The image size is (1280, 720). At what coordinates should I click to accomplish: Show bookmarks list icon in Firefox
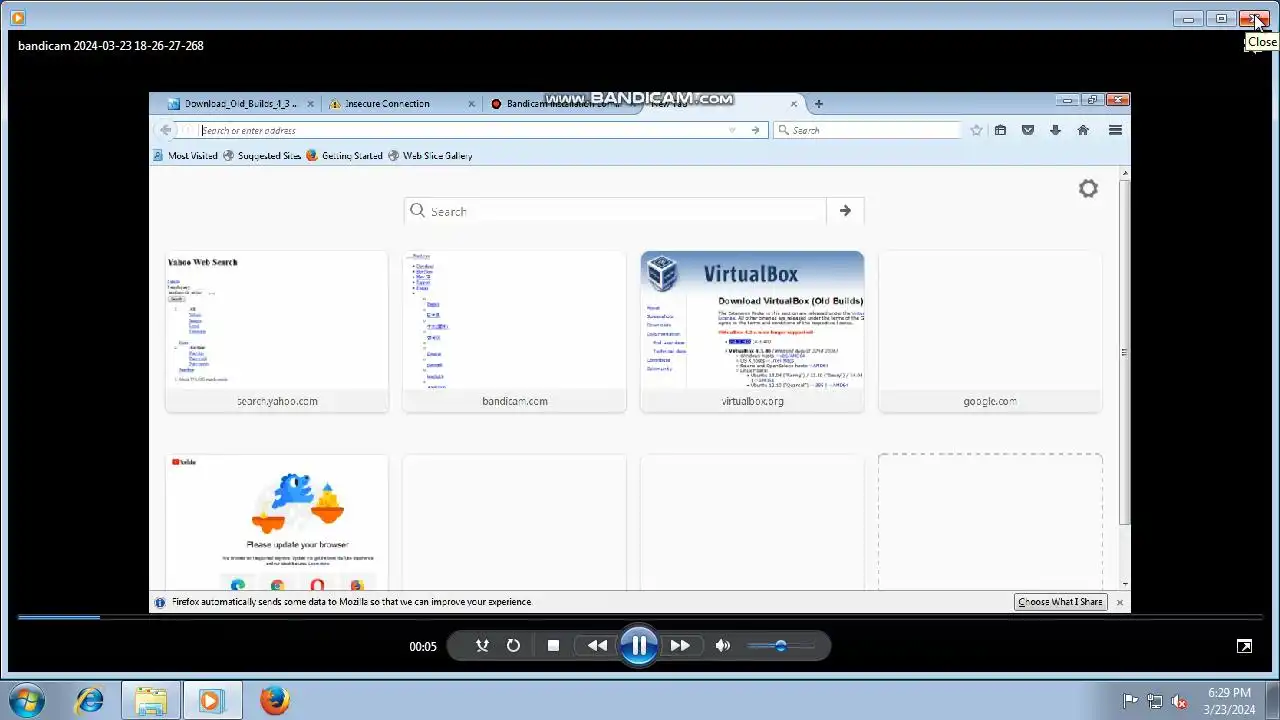[1000, 130]
